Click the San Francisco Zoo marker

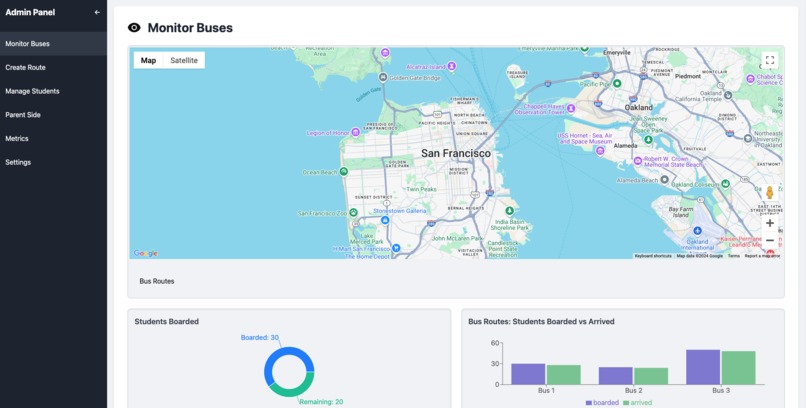(x=353, y=212)
